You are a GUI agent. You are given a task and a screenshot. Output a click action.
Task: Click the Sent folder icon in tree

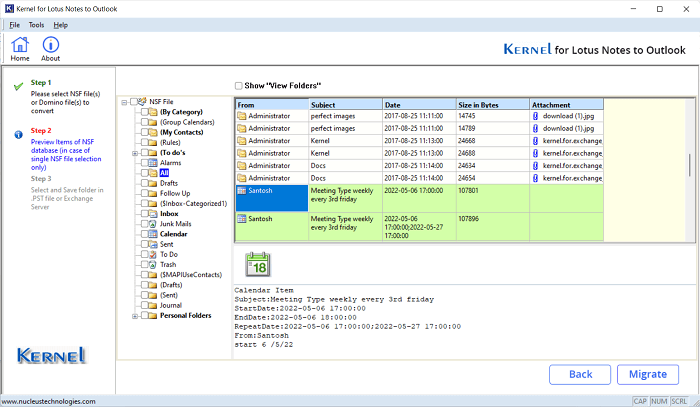(x=153, y=244)
